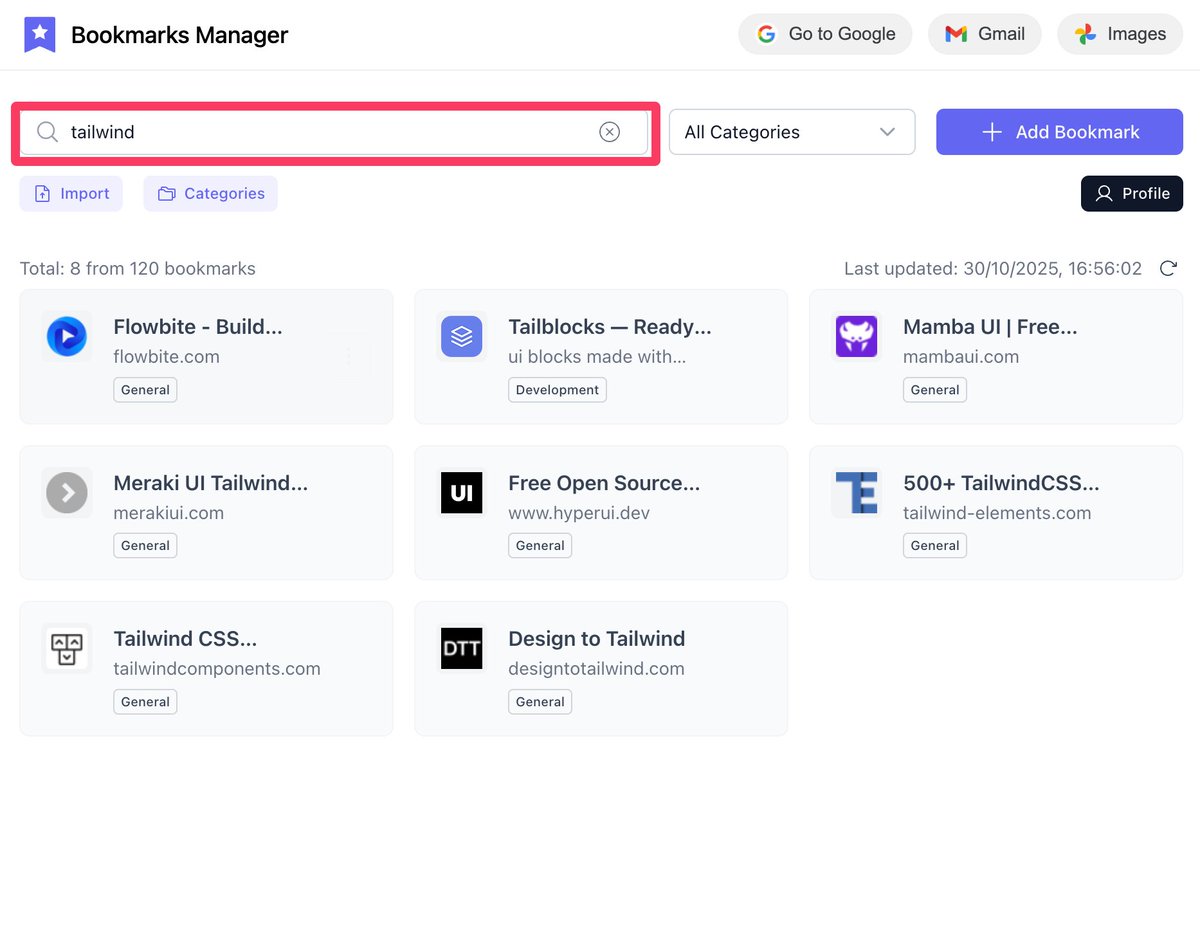Click the DTT favicon for Design to Tailwind
This screenshot has height=952, width=1200.
pyautogui.click(x=461, y=648)
